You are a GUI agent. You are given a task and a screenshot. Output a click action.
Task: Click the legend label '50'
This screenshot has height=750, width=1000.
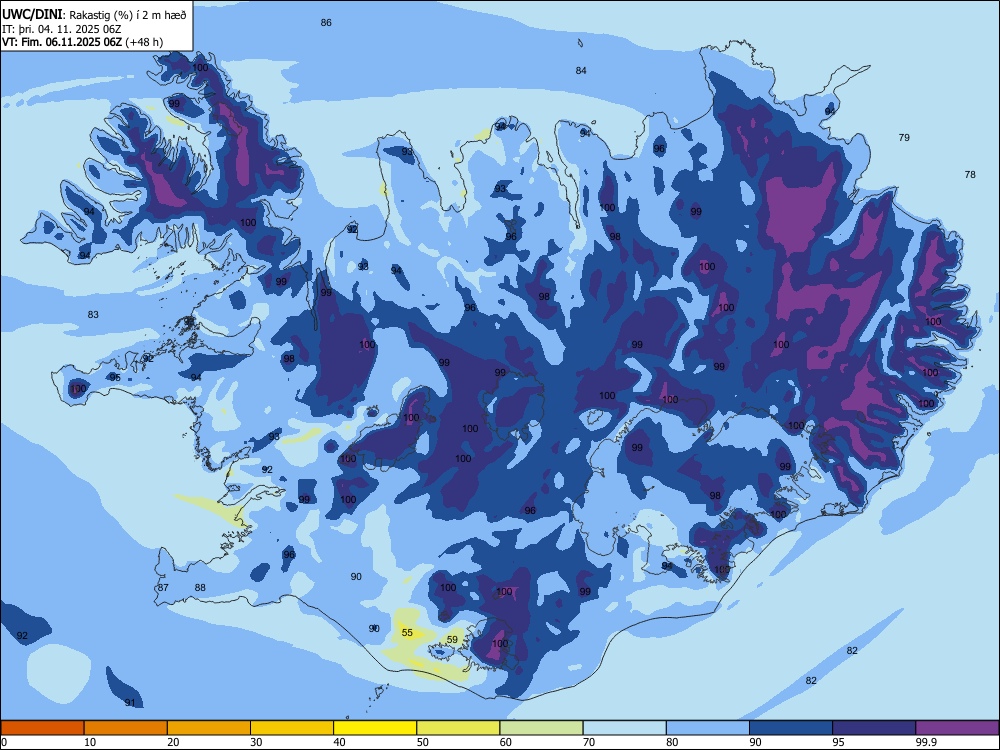423,742
